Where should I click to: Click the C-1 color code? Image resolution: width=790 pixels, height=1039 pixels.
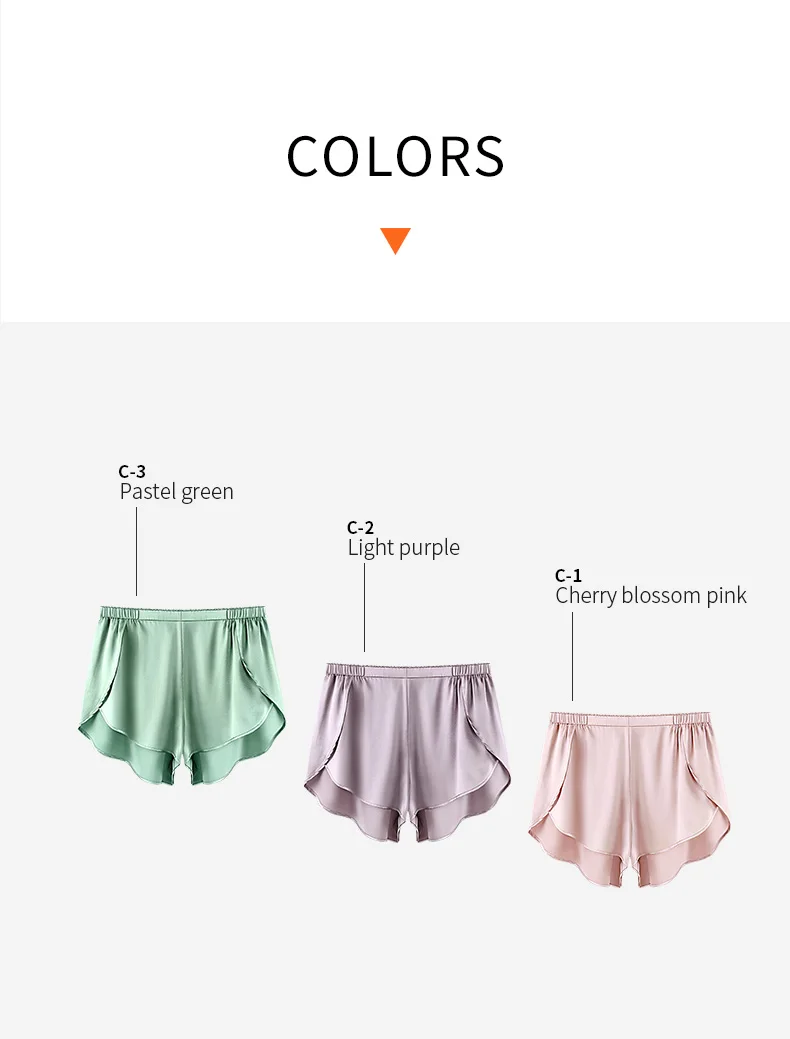coord(568,575)
